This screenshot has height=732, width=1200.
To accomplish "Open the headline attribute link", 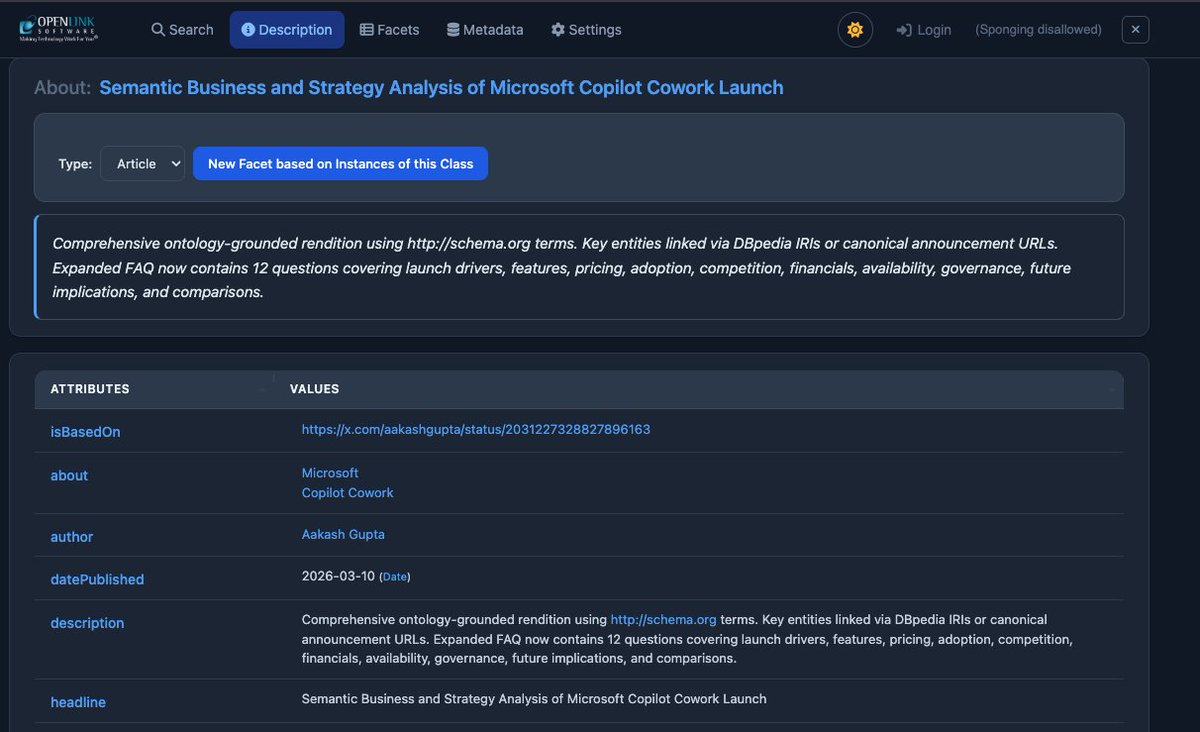I will [78, 703].
